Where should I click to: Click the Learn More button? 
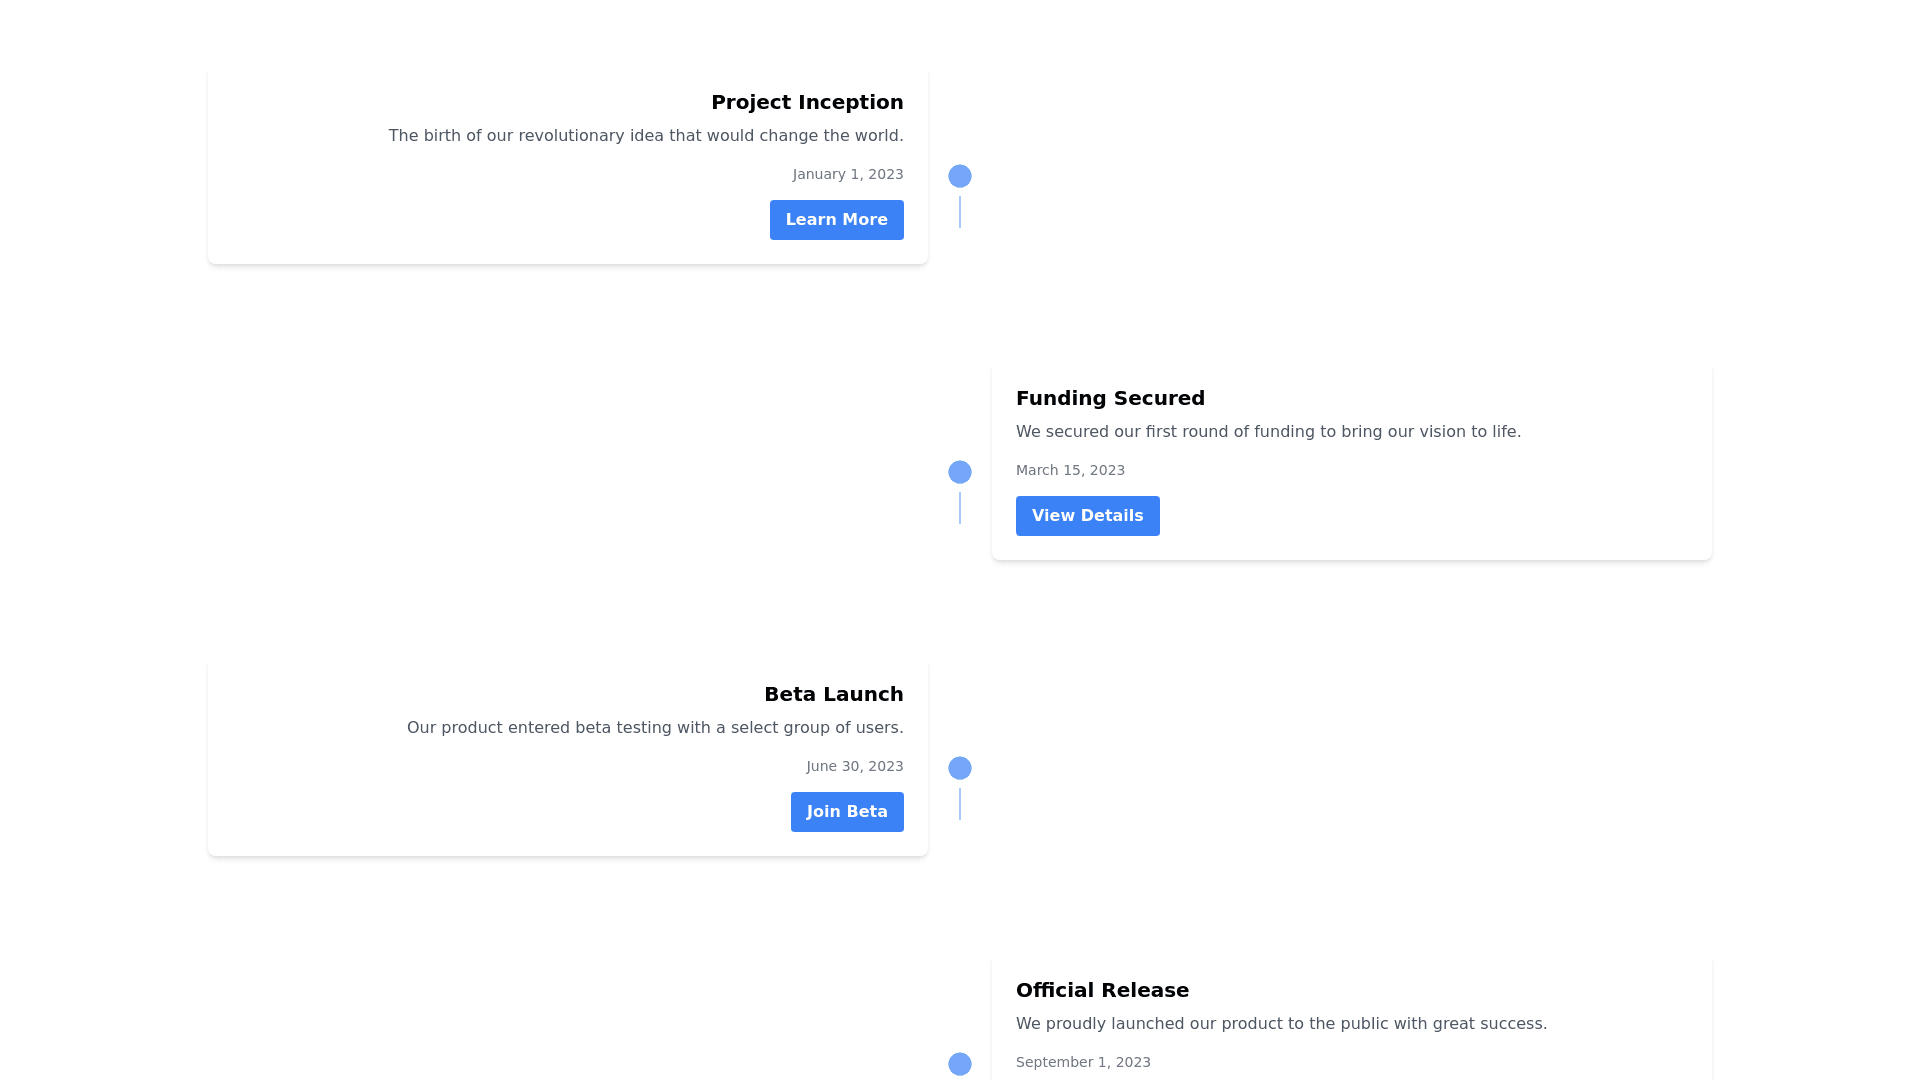pyautogui.click(x=836, y=220)
